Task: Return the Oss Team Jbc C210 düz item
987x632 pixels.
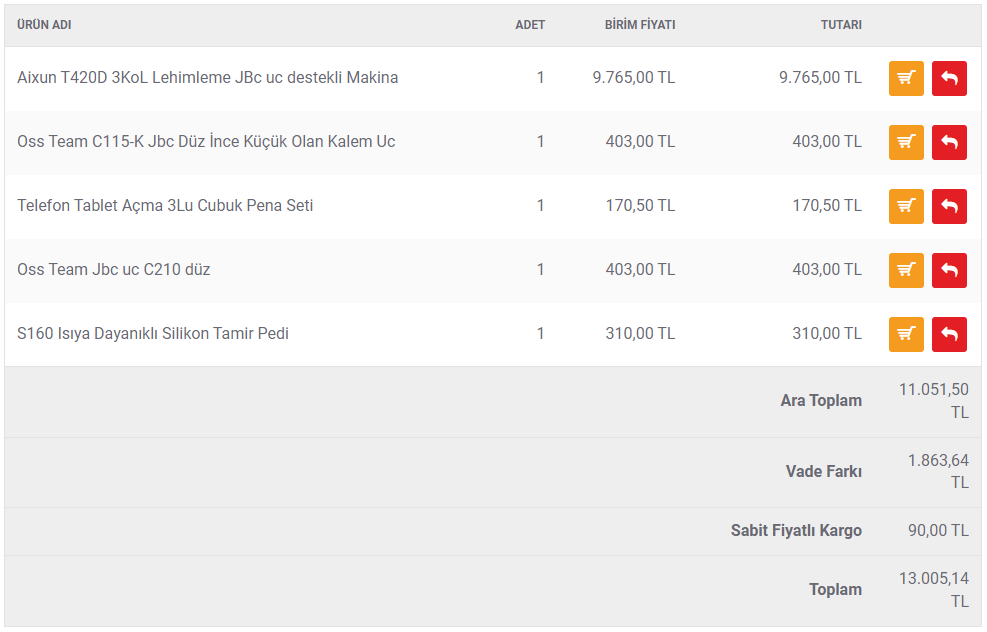Action: pos(949,270)
